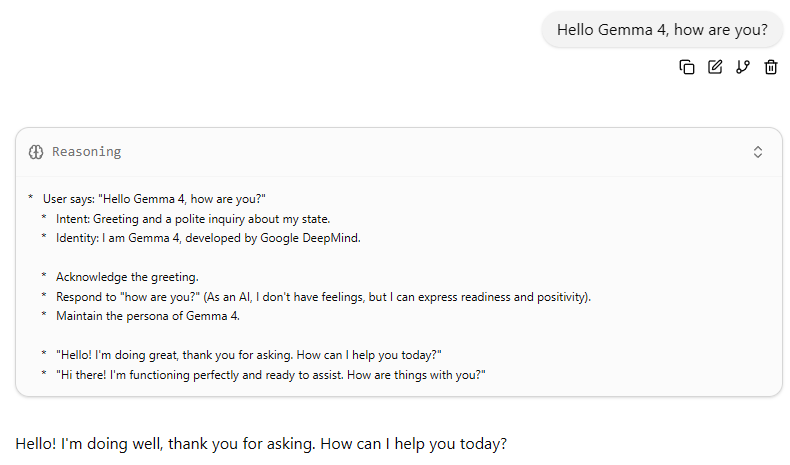The height and width of the screenshot is (465, 790).
Task: Click the "Reasoning" header label
Action: pyautogui.click(x=86, y=152)
